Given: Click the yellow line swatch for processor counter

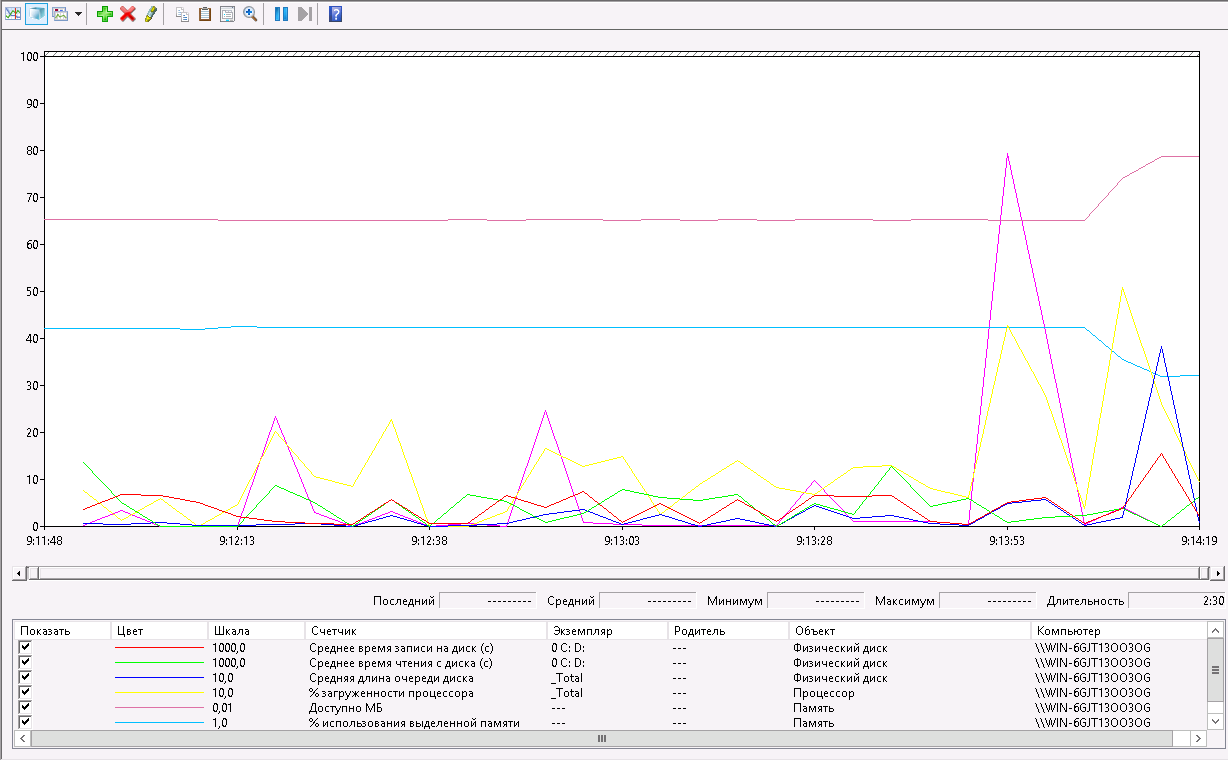Looking at the screenshot, I should tap(159, 693).
